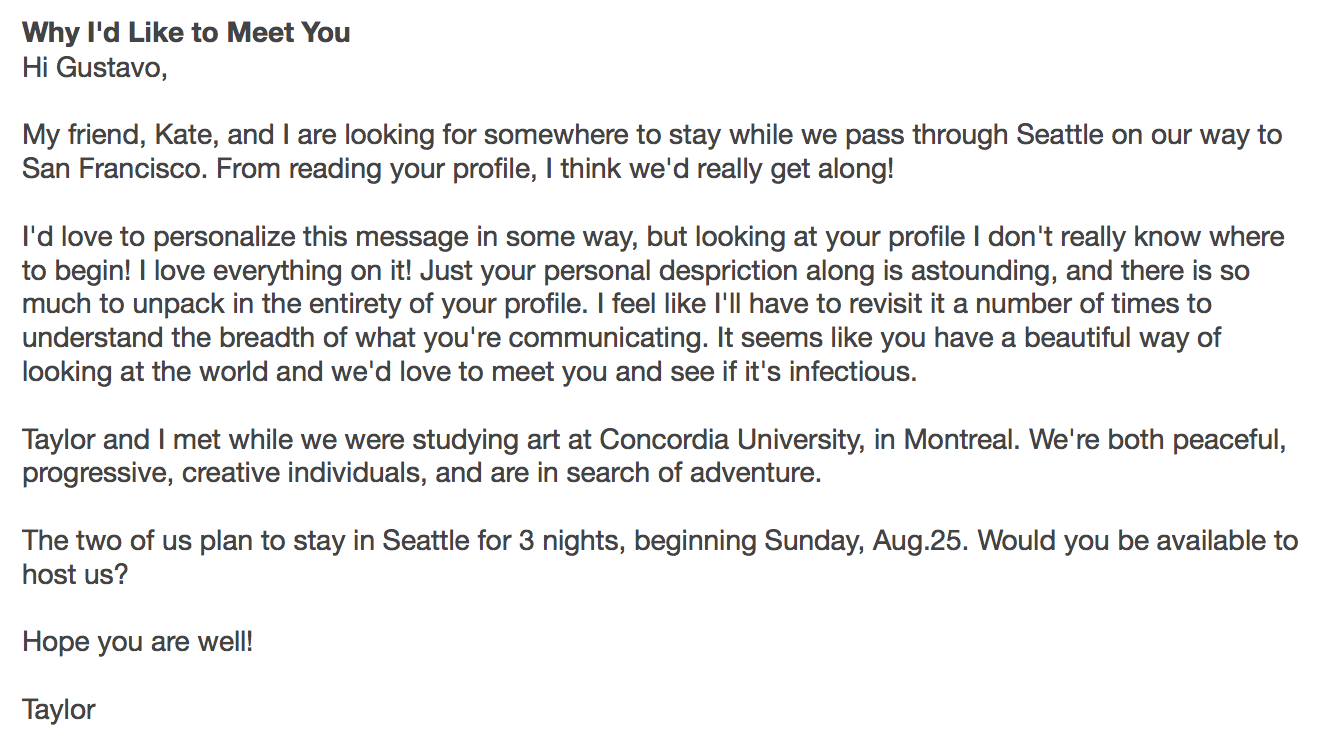Click the 'Taylor' signature at the bottom
Viewport: 1332px width, 740px height.
tap(59, 710)
